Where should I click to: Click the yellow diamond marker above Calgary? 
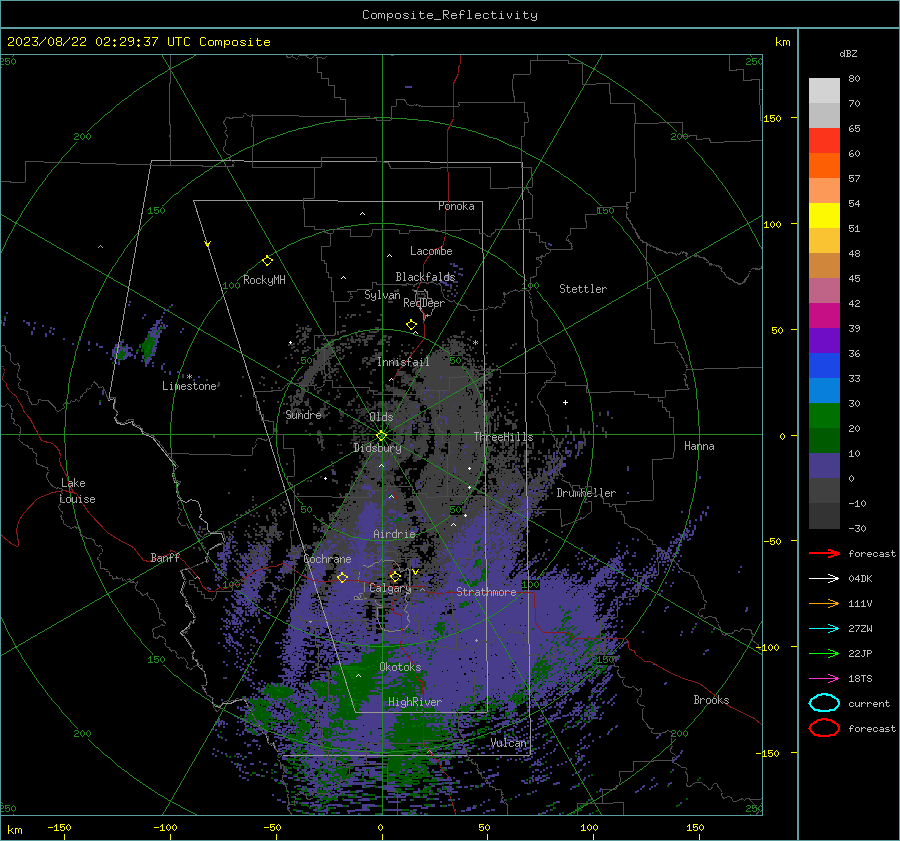pos(395,576)
